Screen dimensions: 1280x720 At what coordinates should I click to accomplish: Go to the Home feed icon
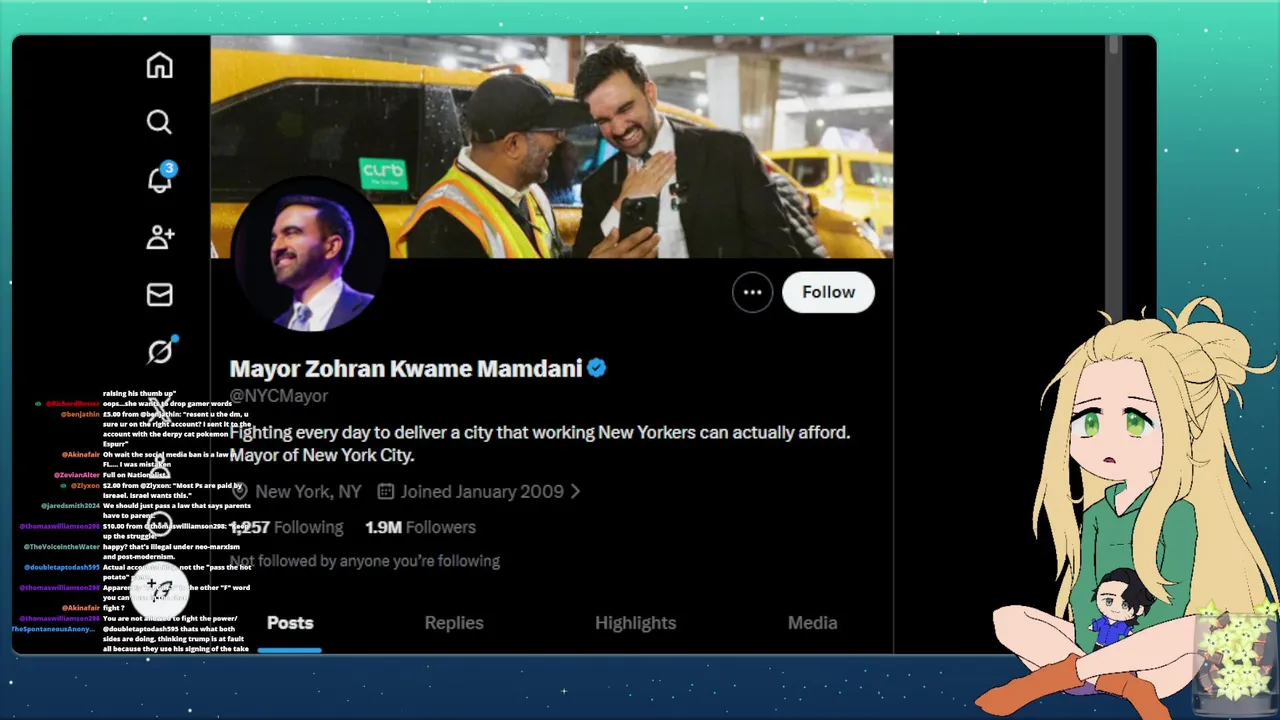pyautogui.click(x=159, y=65)
